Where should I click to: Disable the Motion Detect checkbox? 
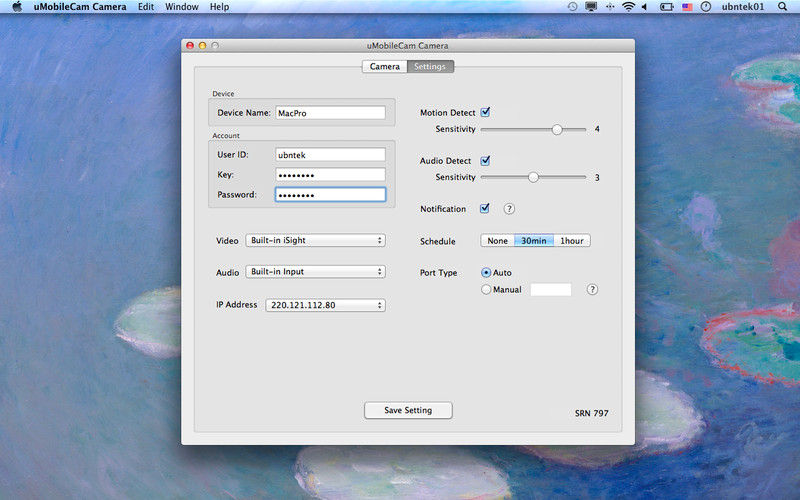(485, 112)
